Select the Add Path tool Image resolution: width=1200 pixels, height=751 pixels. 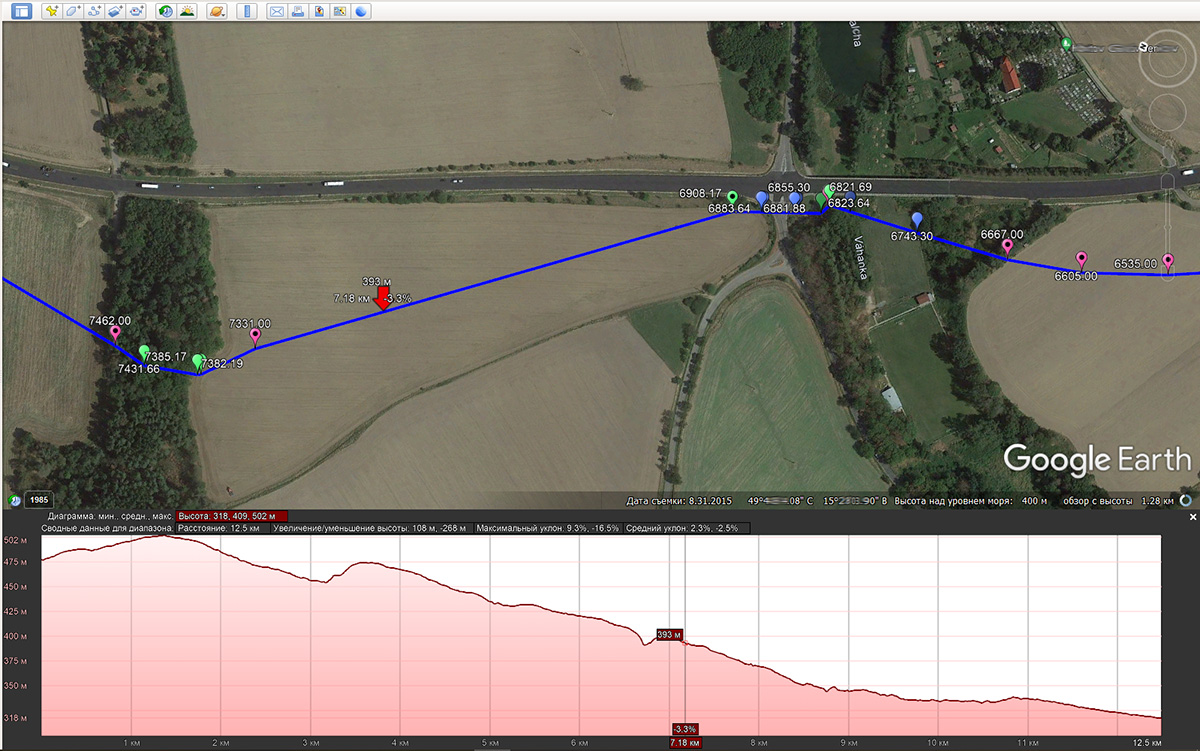tap(95, 12)
